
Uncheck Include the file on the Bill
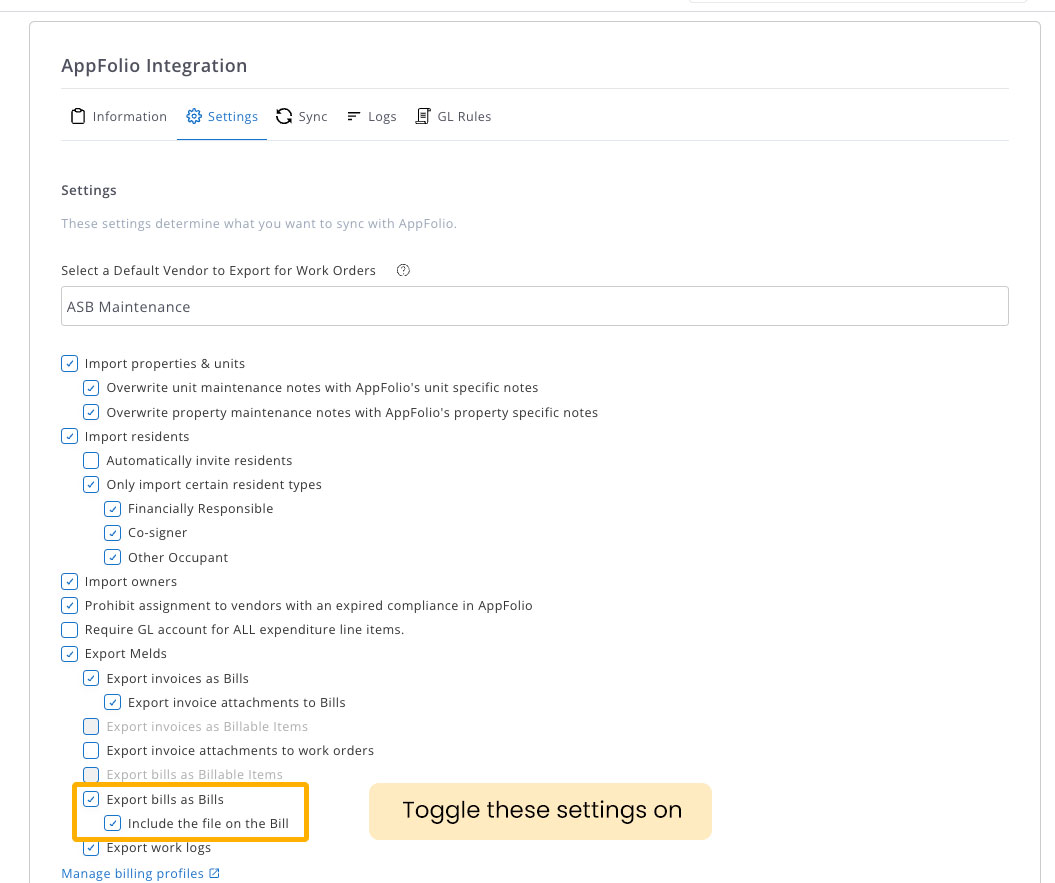pos(113,824)
